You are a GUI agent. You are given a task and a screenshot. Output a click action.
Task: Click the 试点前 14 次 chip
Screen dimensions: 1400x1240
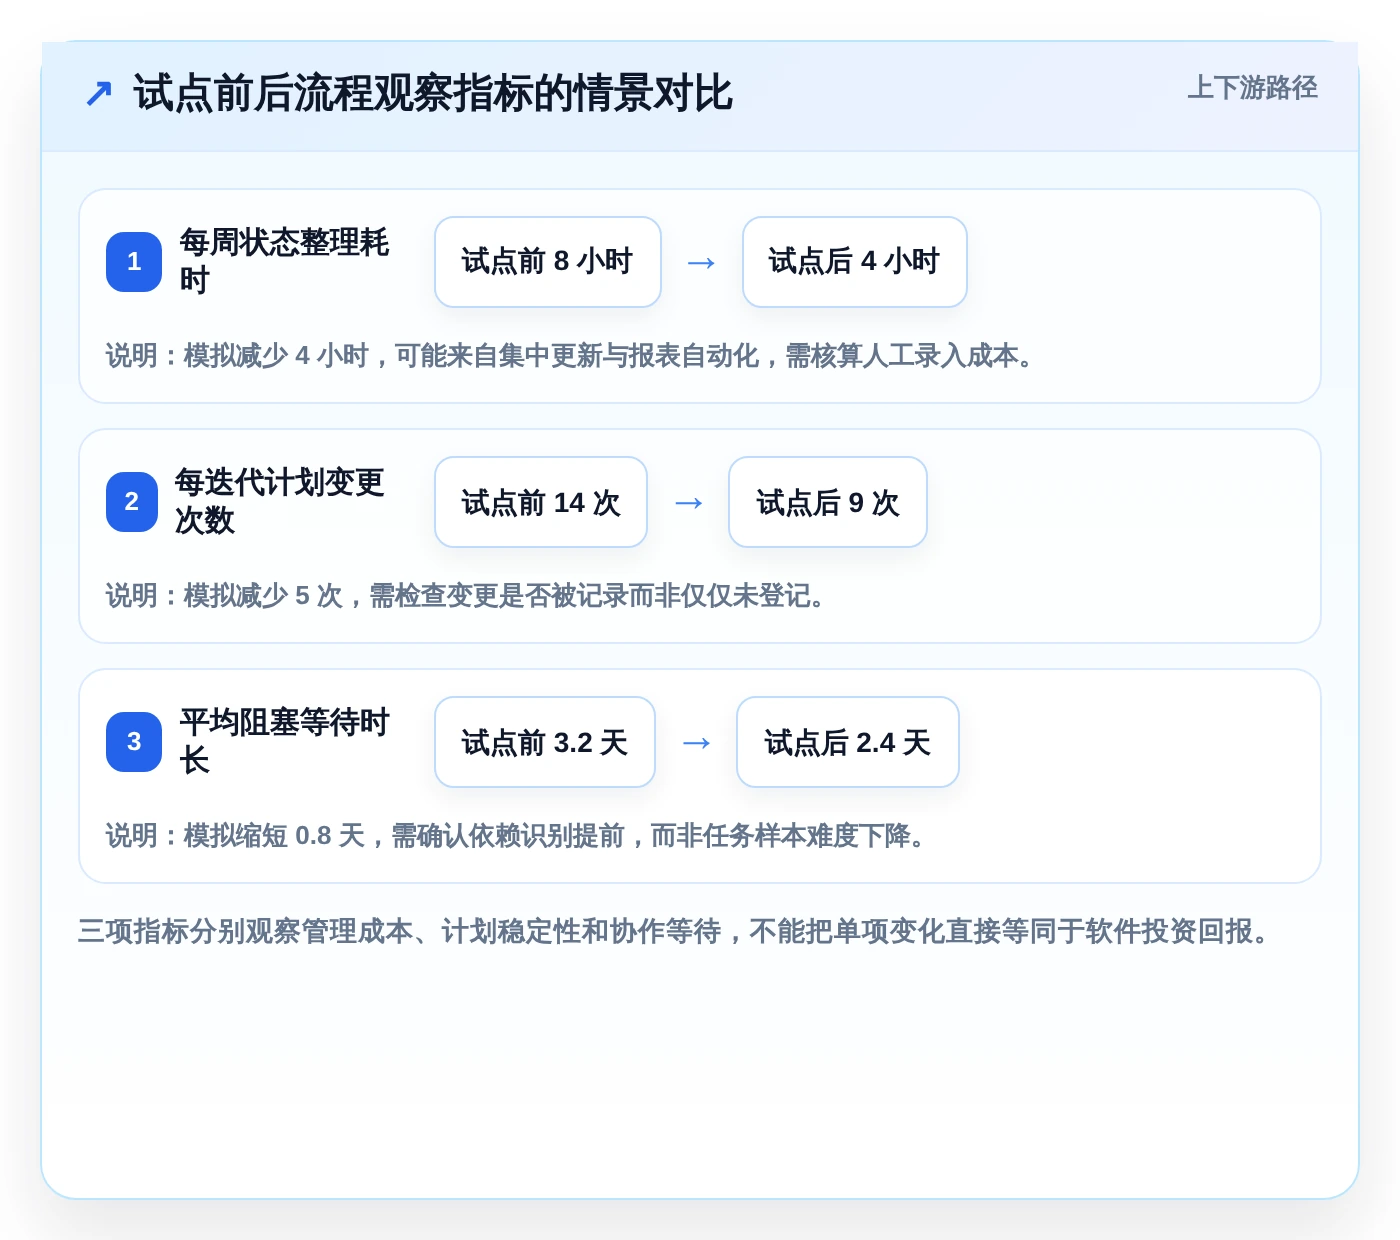pos(541,502)
